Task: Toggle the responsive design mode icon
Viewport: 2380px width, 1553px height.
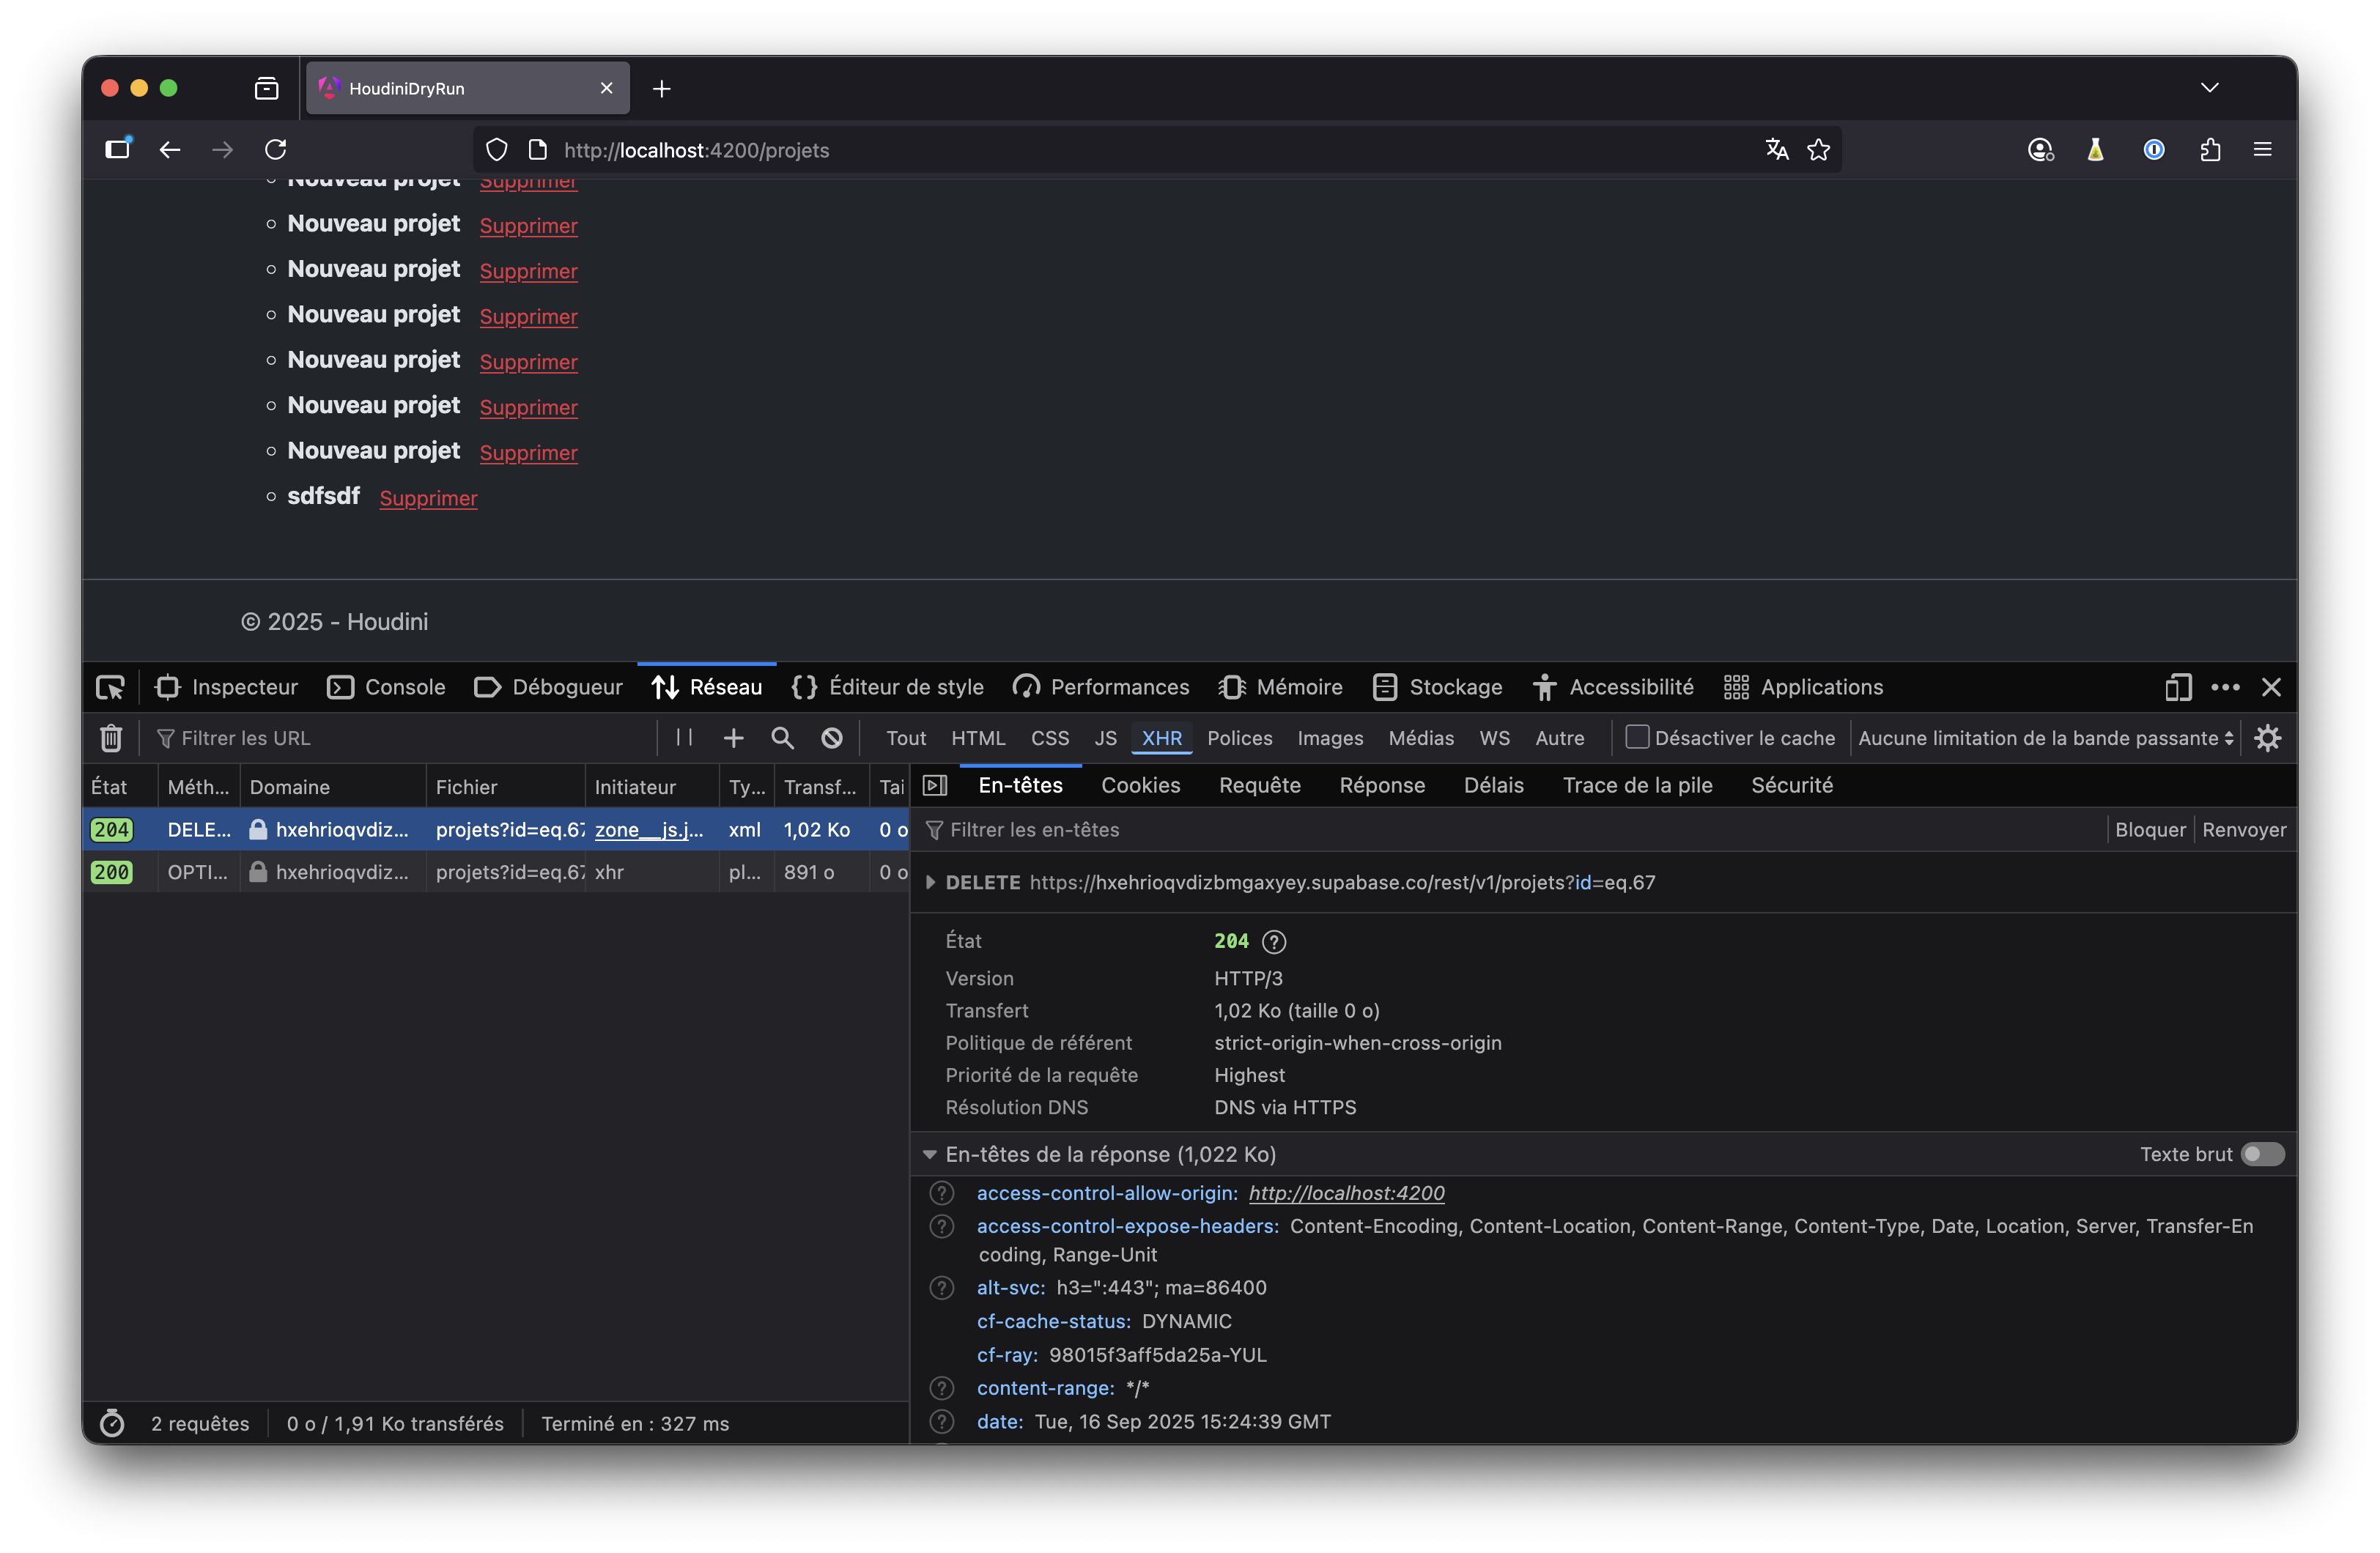Action: pyautogui.click(x=2178, y=687)
